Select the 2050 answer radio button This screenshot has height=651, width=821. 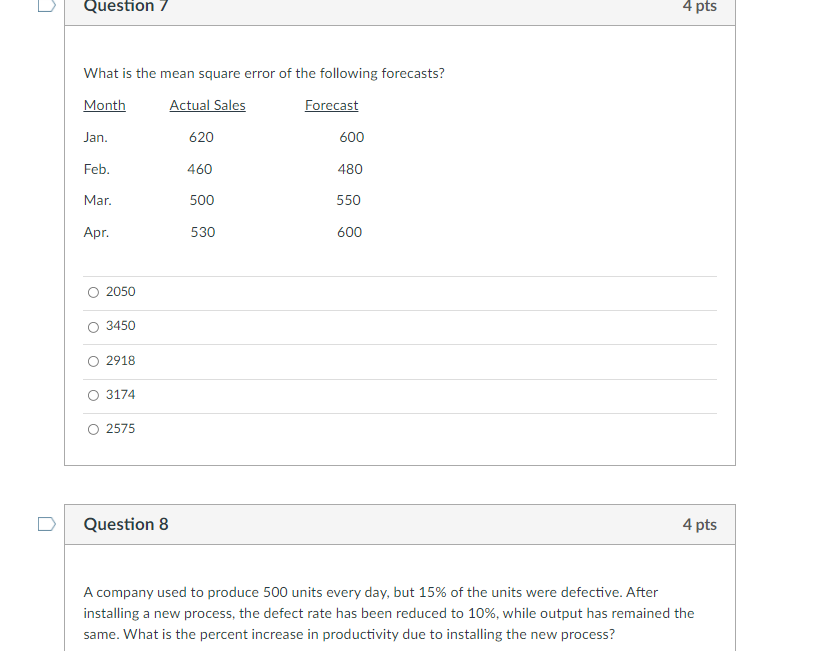pos(93,292)
